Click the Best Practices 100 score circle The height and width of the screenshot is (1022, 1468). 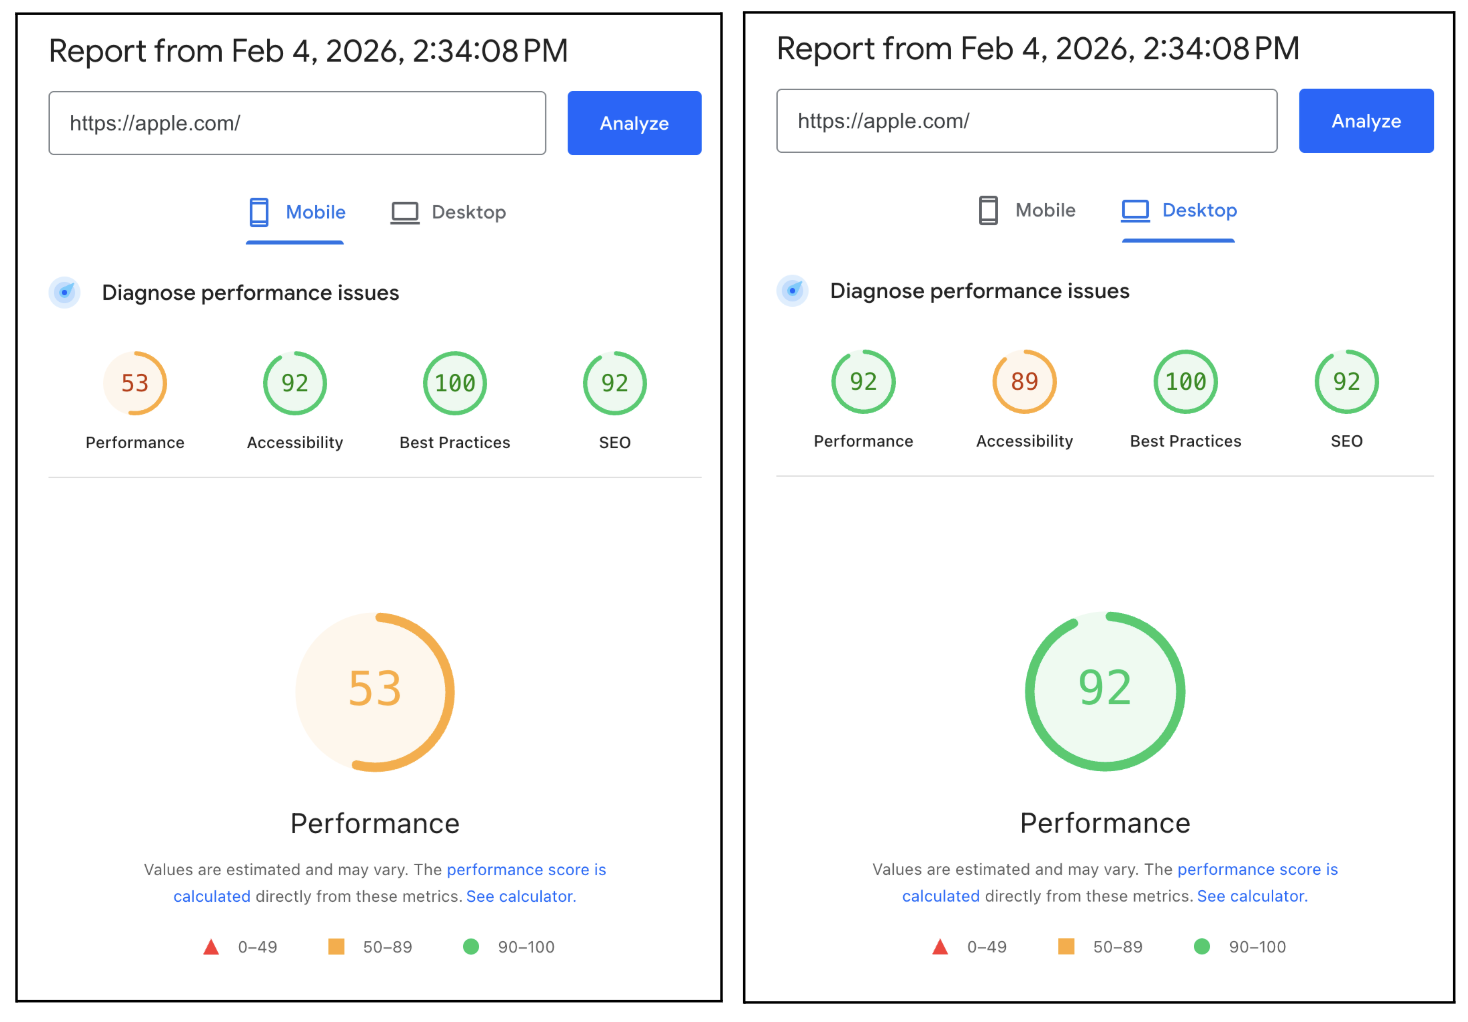454,383
